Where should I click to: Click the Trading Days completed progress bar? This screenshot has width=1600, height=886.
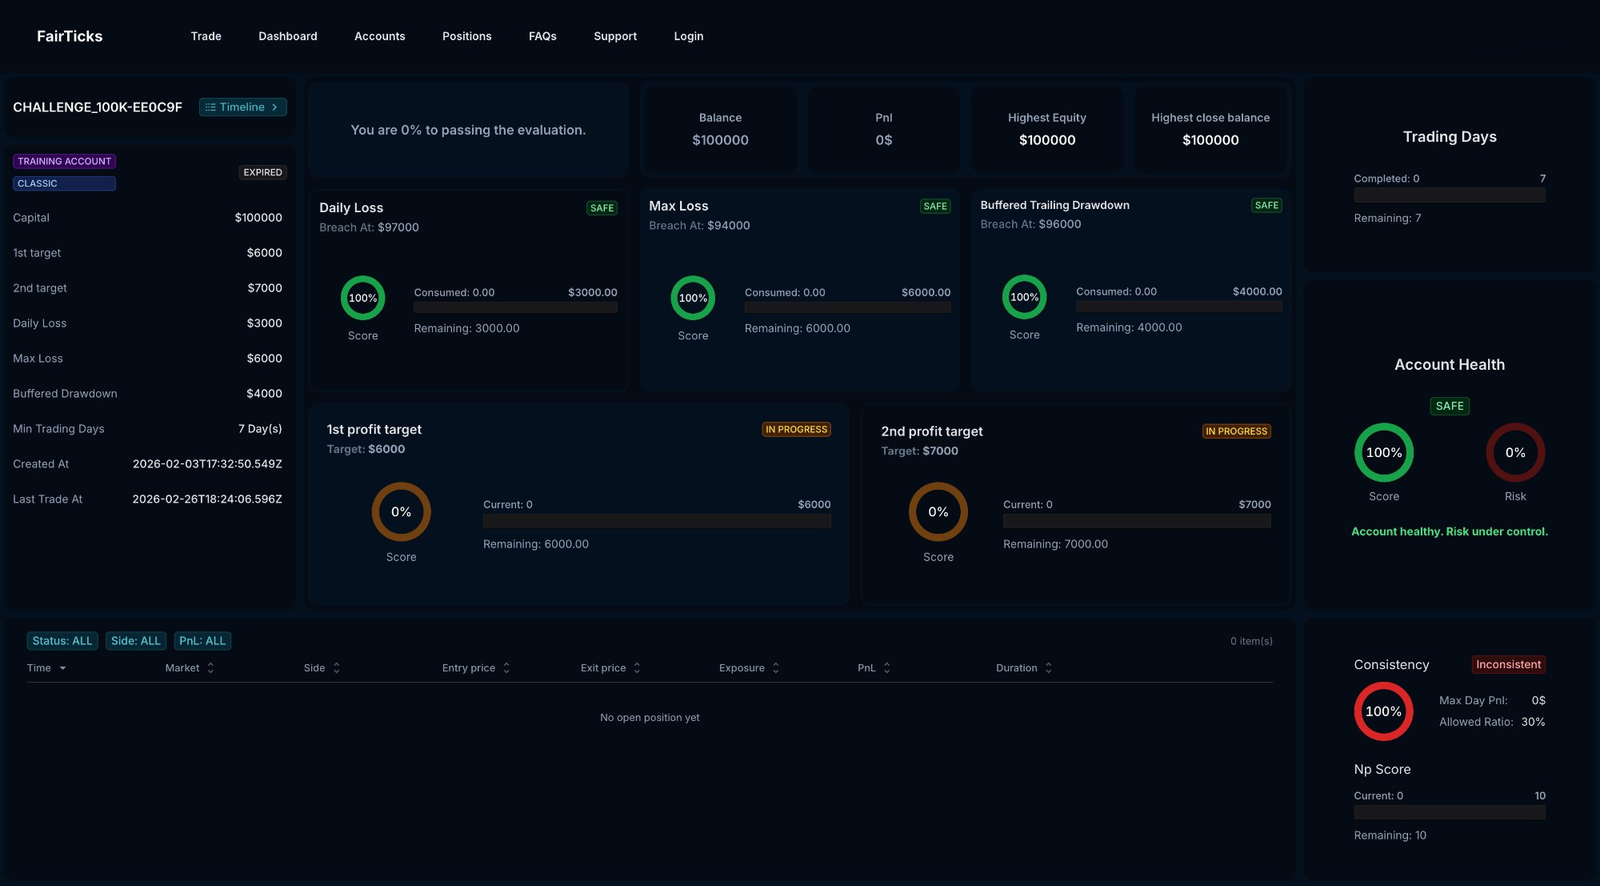click(x=1450, y=196)
